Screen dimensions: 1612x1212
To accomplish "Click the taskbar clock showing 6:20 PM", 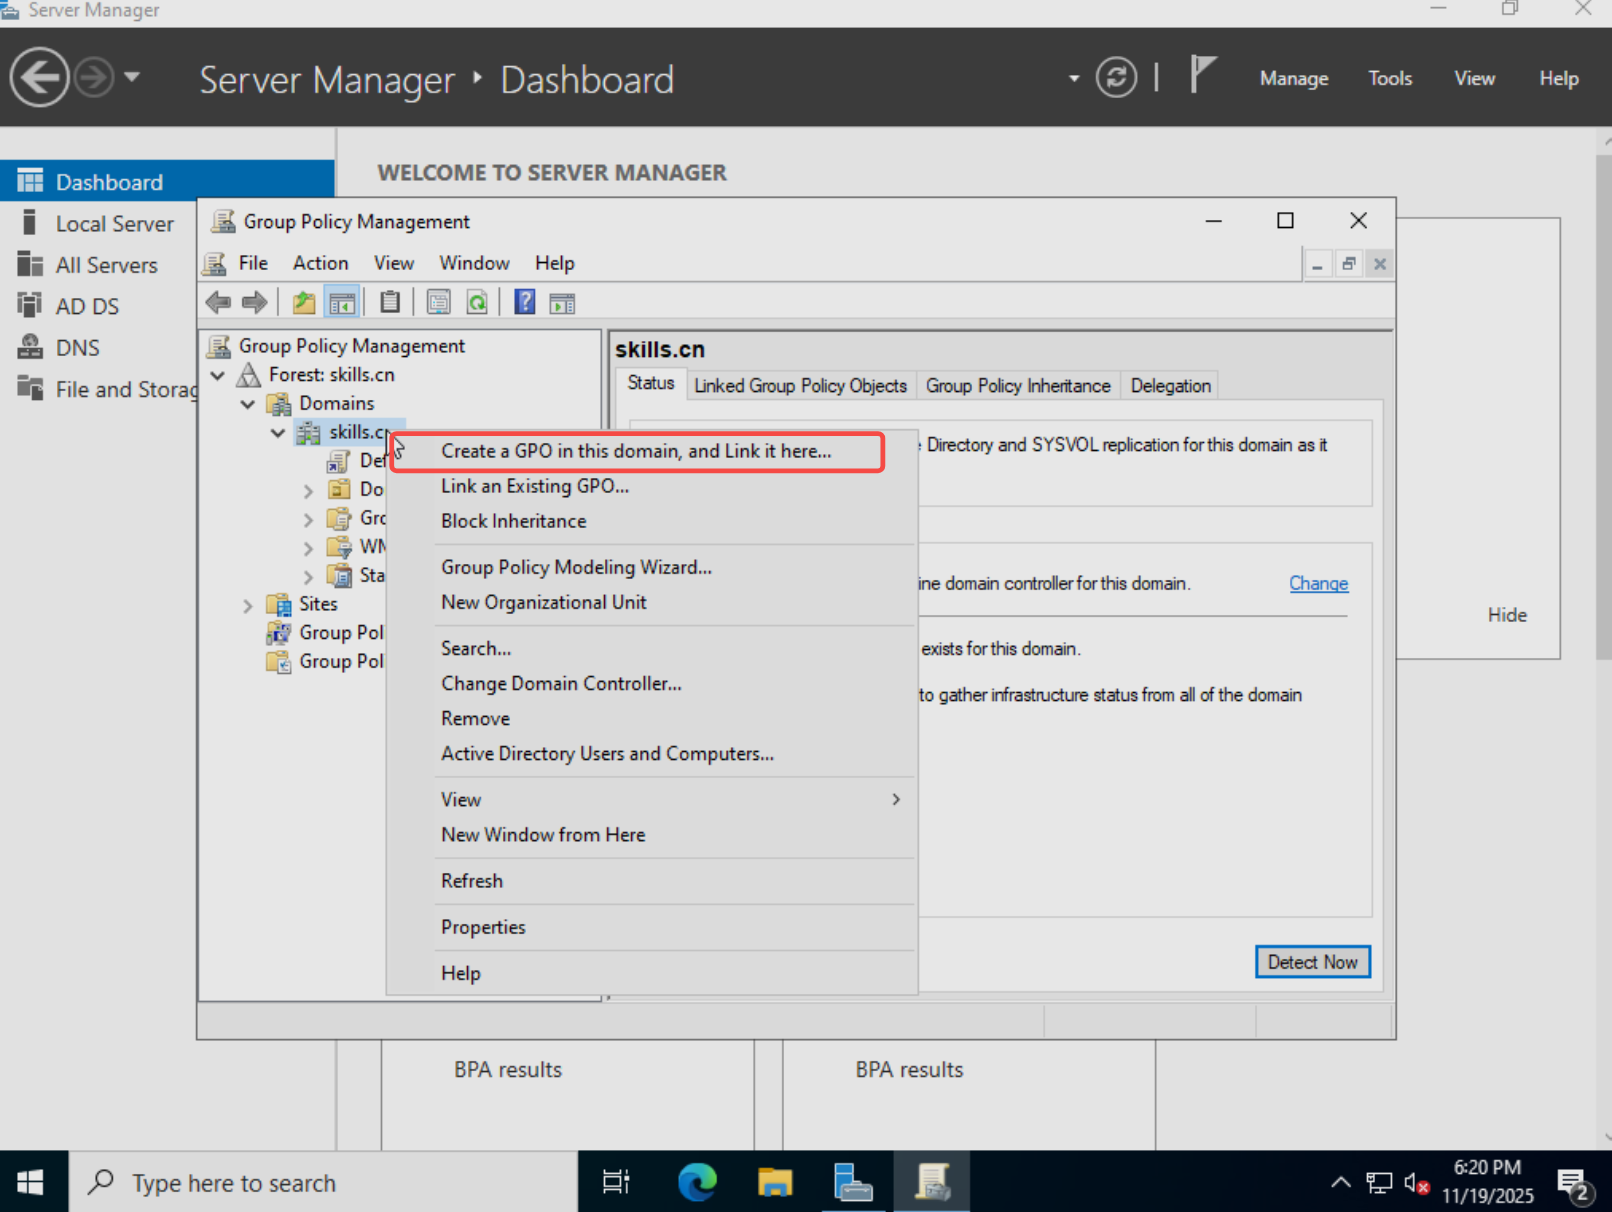I will (1487, 1182).
